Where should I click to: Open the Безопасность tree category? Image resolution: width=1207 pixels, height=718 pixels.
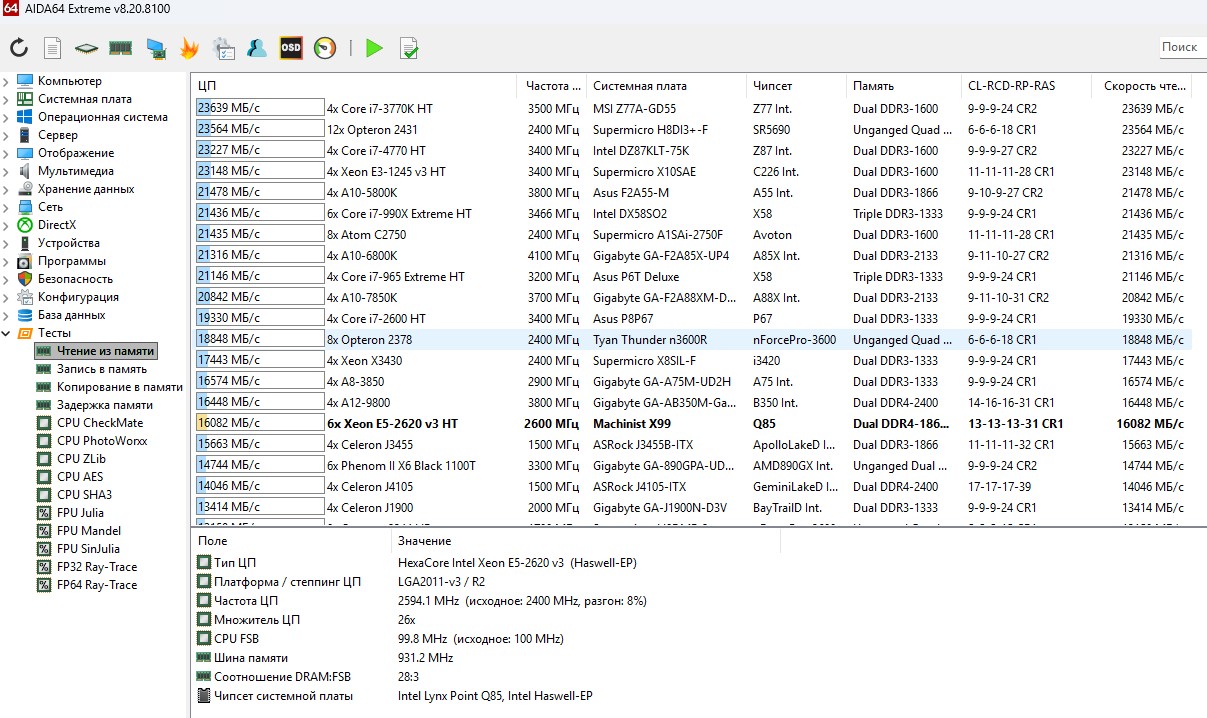coord(76,279)
